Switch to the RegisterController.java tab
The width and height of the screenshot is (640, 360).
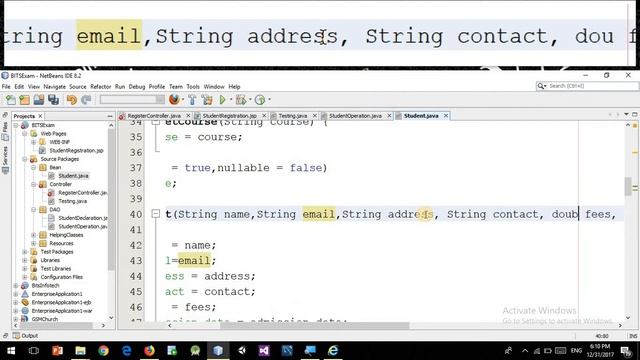[x=153, y=116]
